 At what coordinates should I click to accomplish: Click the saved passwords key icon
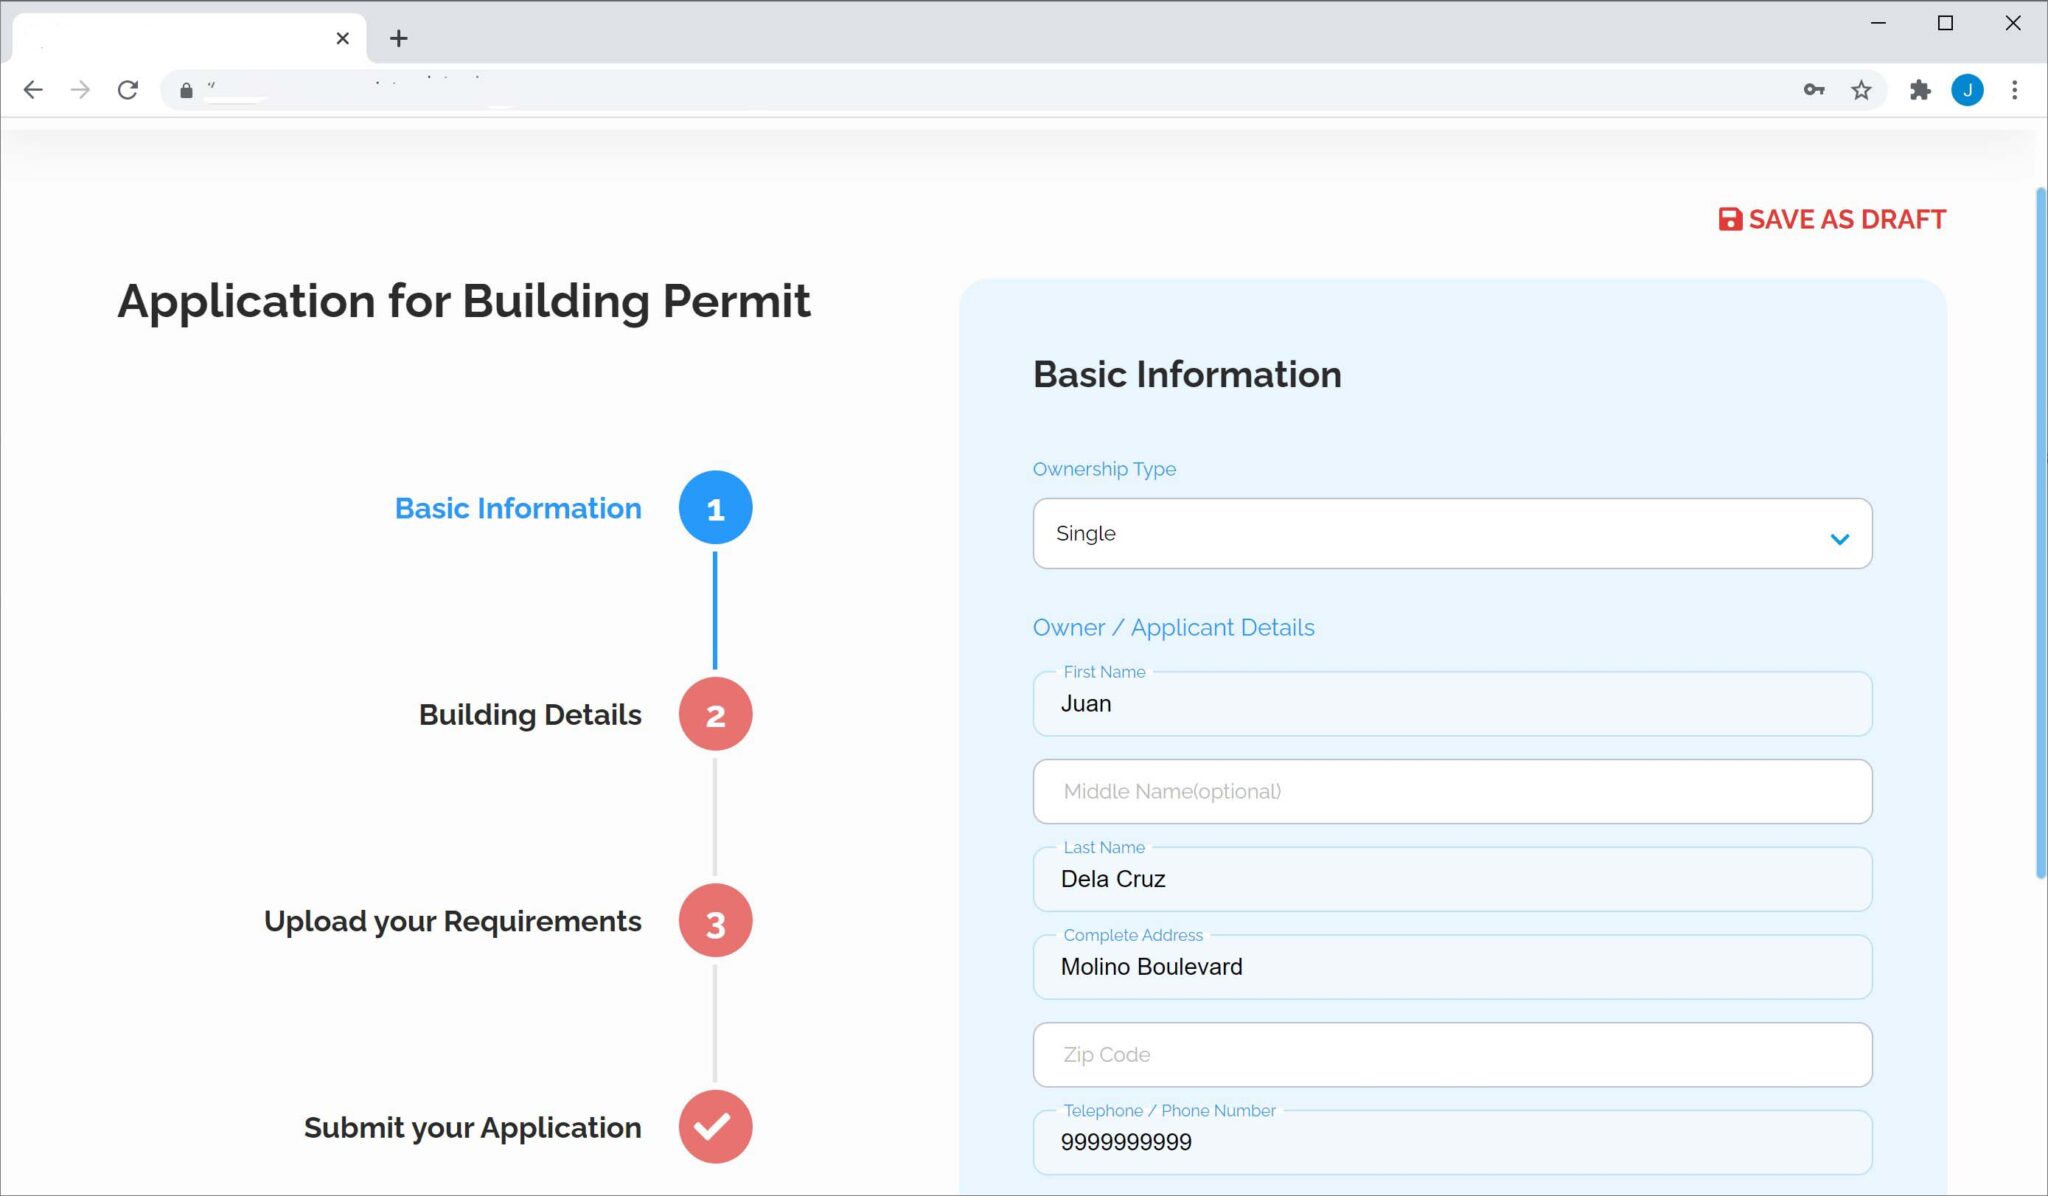pos(1814,89)
